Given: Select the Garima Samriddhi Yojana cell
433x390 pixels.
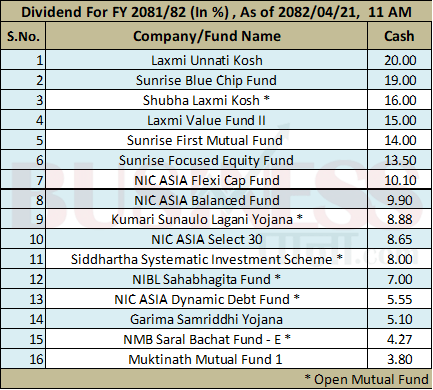Looking at the screenshot, I should (x=207, y=319).
